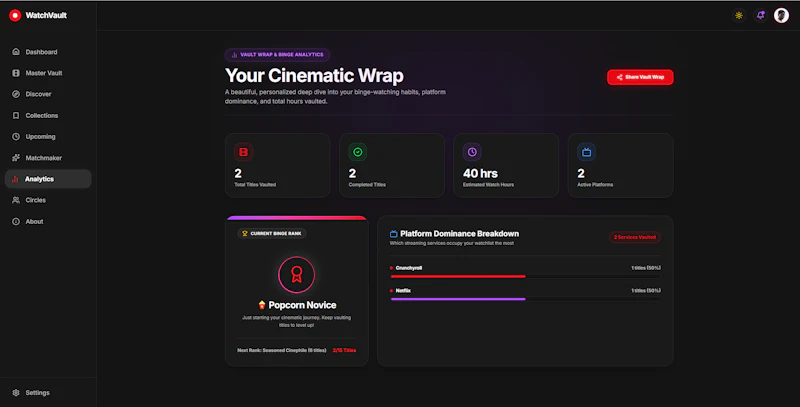Click the green Completed Titles check icon
The height and width of the screenshot is (407, 800).
click(358, 152)
